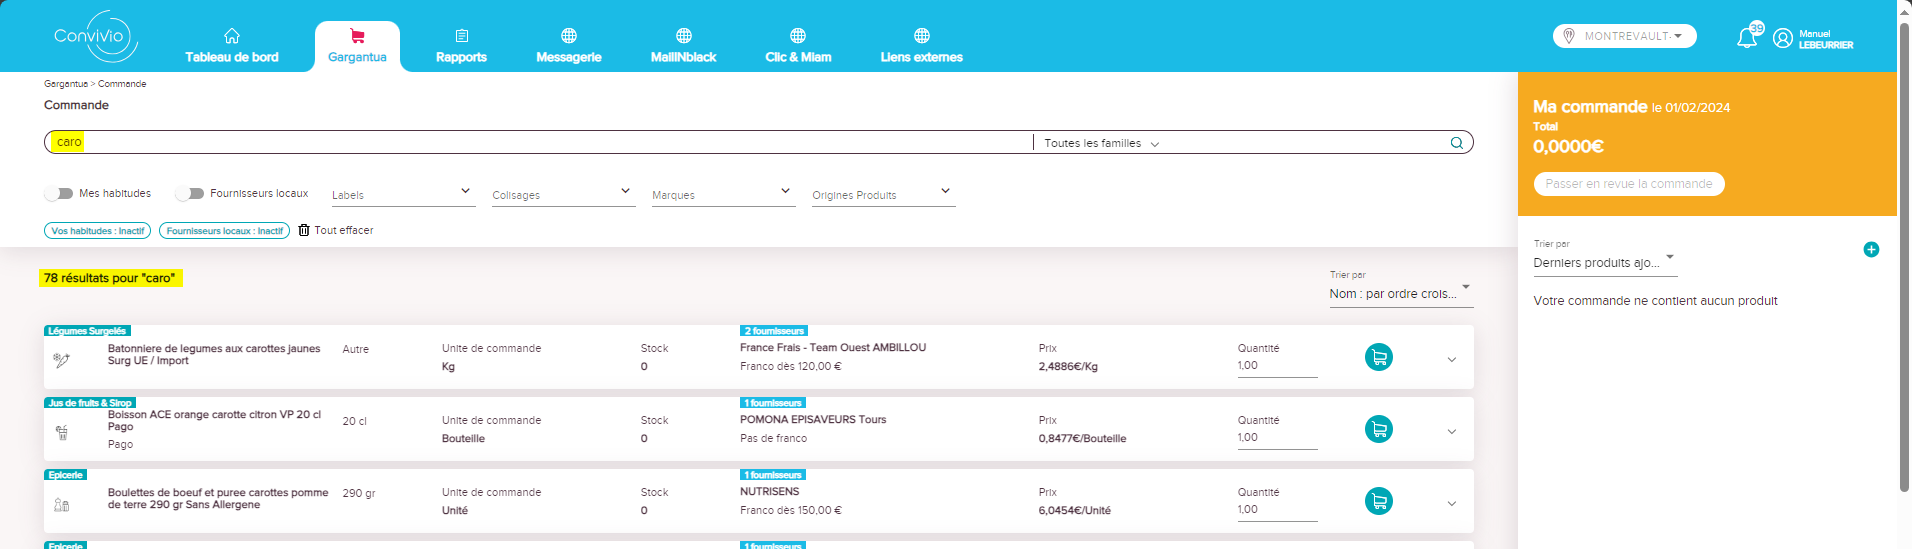
Task: Click the trash icon next to Tout effacer
Action: pyautogui.click(x=304, y=230)
